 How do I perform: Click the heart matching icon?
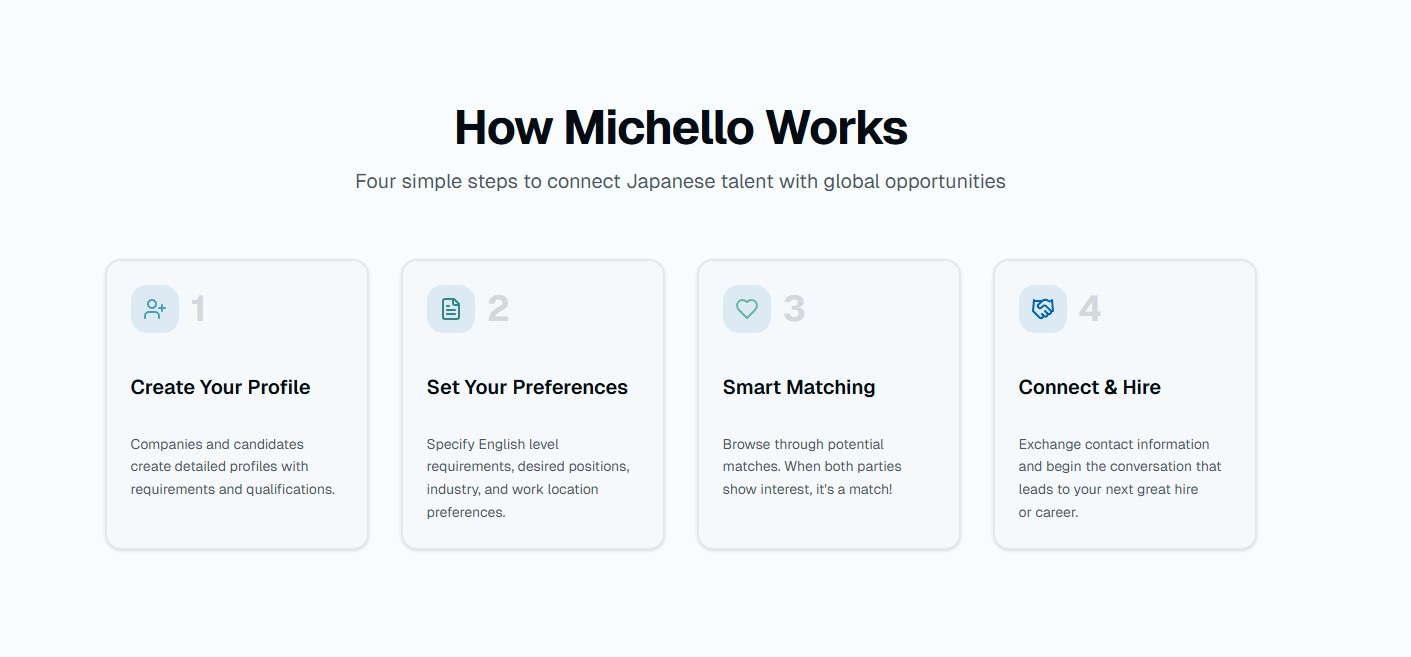click(x=747, y=309)
